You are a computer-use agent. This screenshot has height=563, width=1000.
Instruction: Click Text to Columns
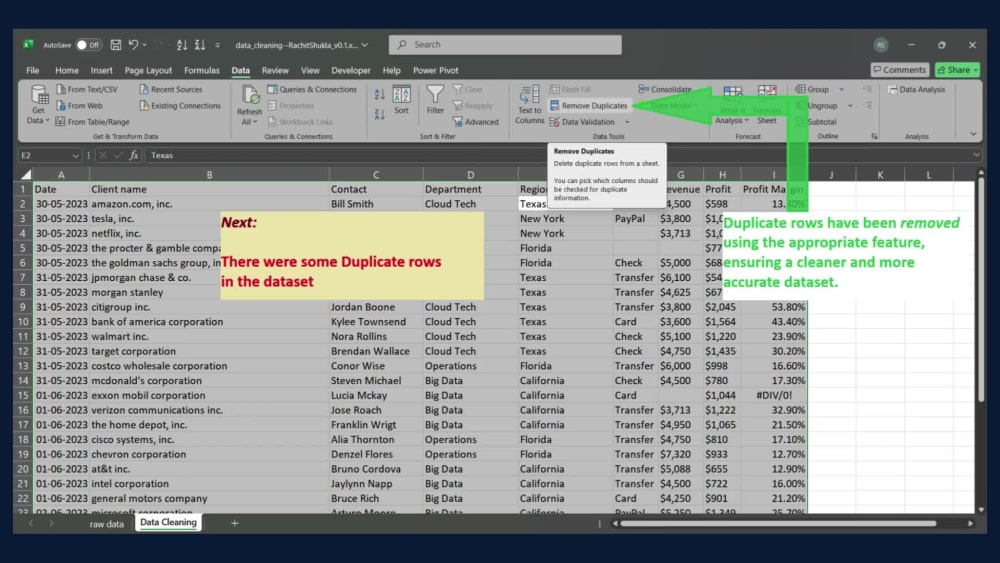click(x=529, y=105)
